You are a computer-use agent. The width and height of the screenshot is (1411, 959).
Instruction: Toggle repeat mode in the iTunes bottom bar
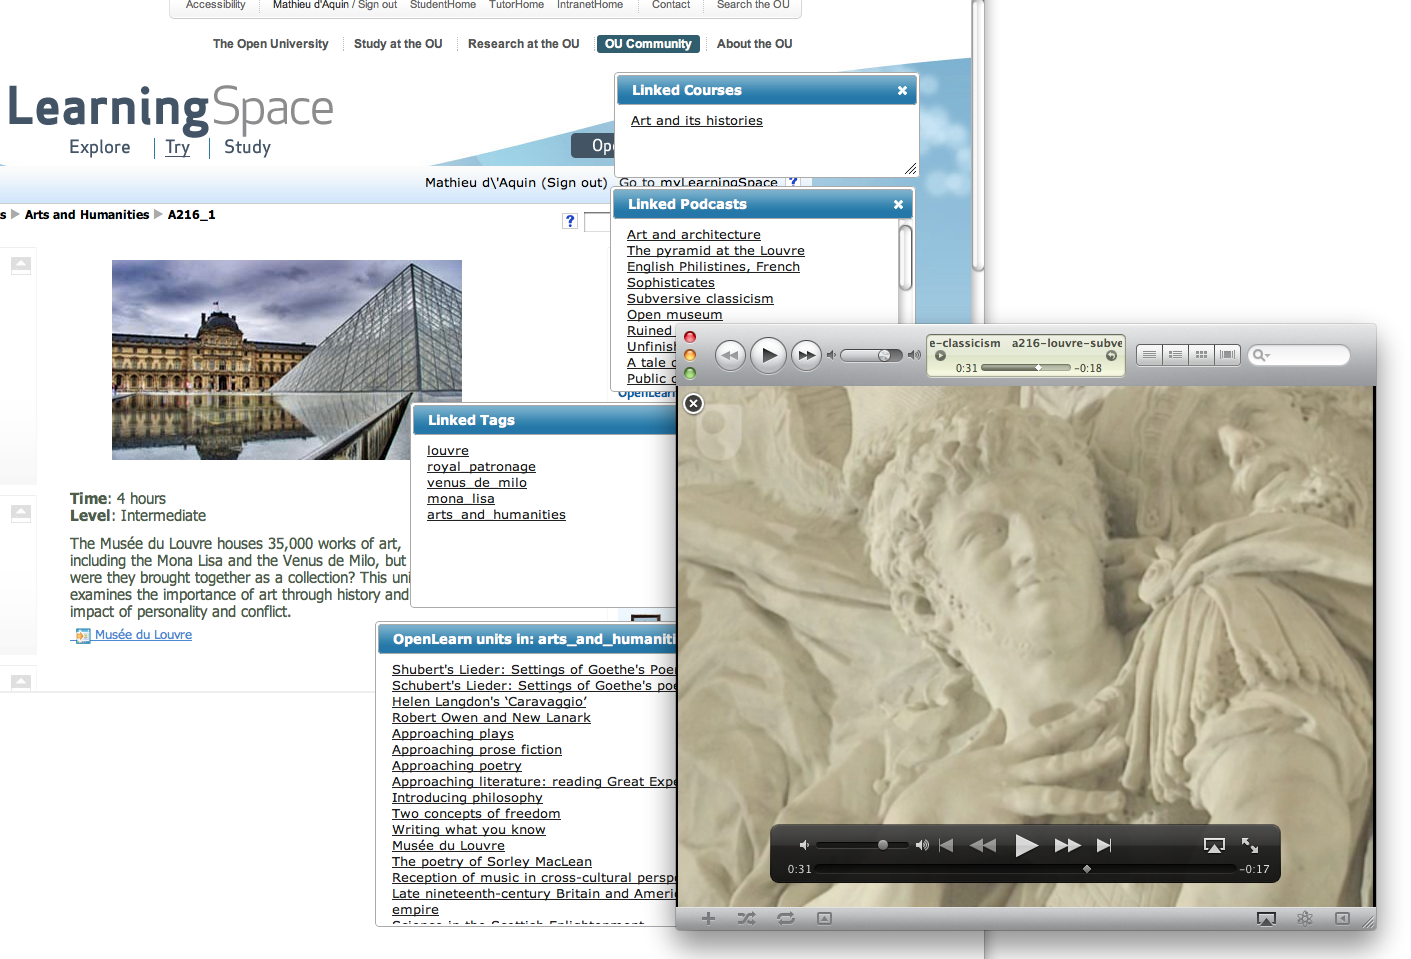click(x=786, y=918)
